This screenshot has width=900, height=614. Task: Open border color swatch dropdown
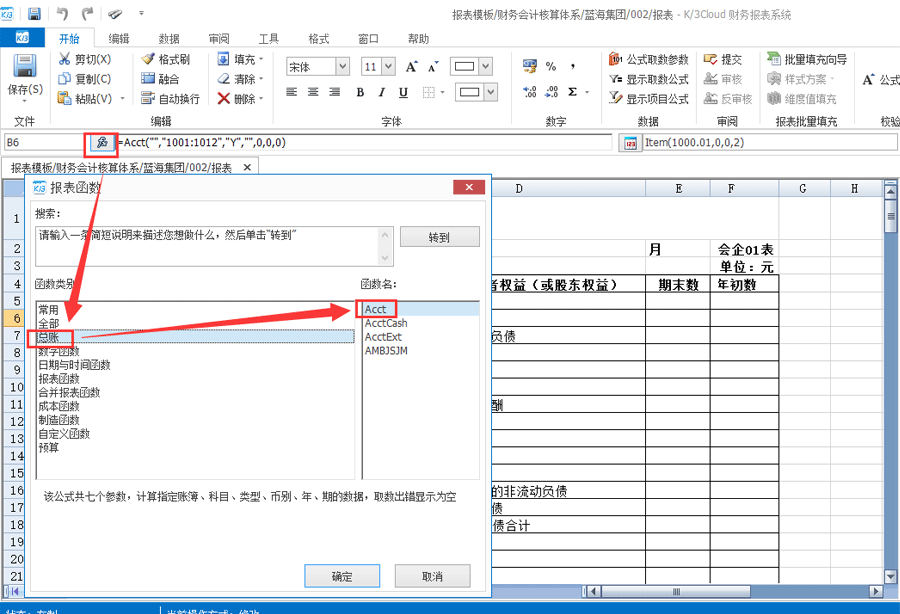[x=491, y=92]
